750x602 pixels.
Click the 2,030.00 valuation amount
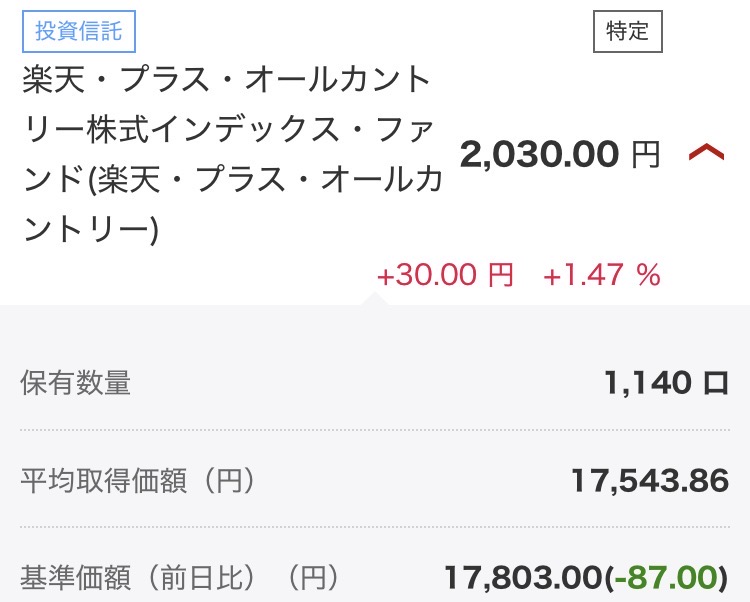pyautogui.click(x=539, y=154)
